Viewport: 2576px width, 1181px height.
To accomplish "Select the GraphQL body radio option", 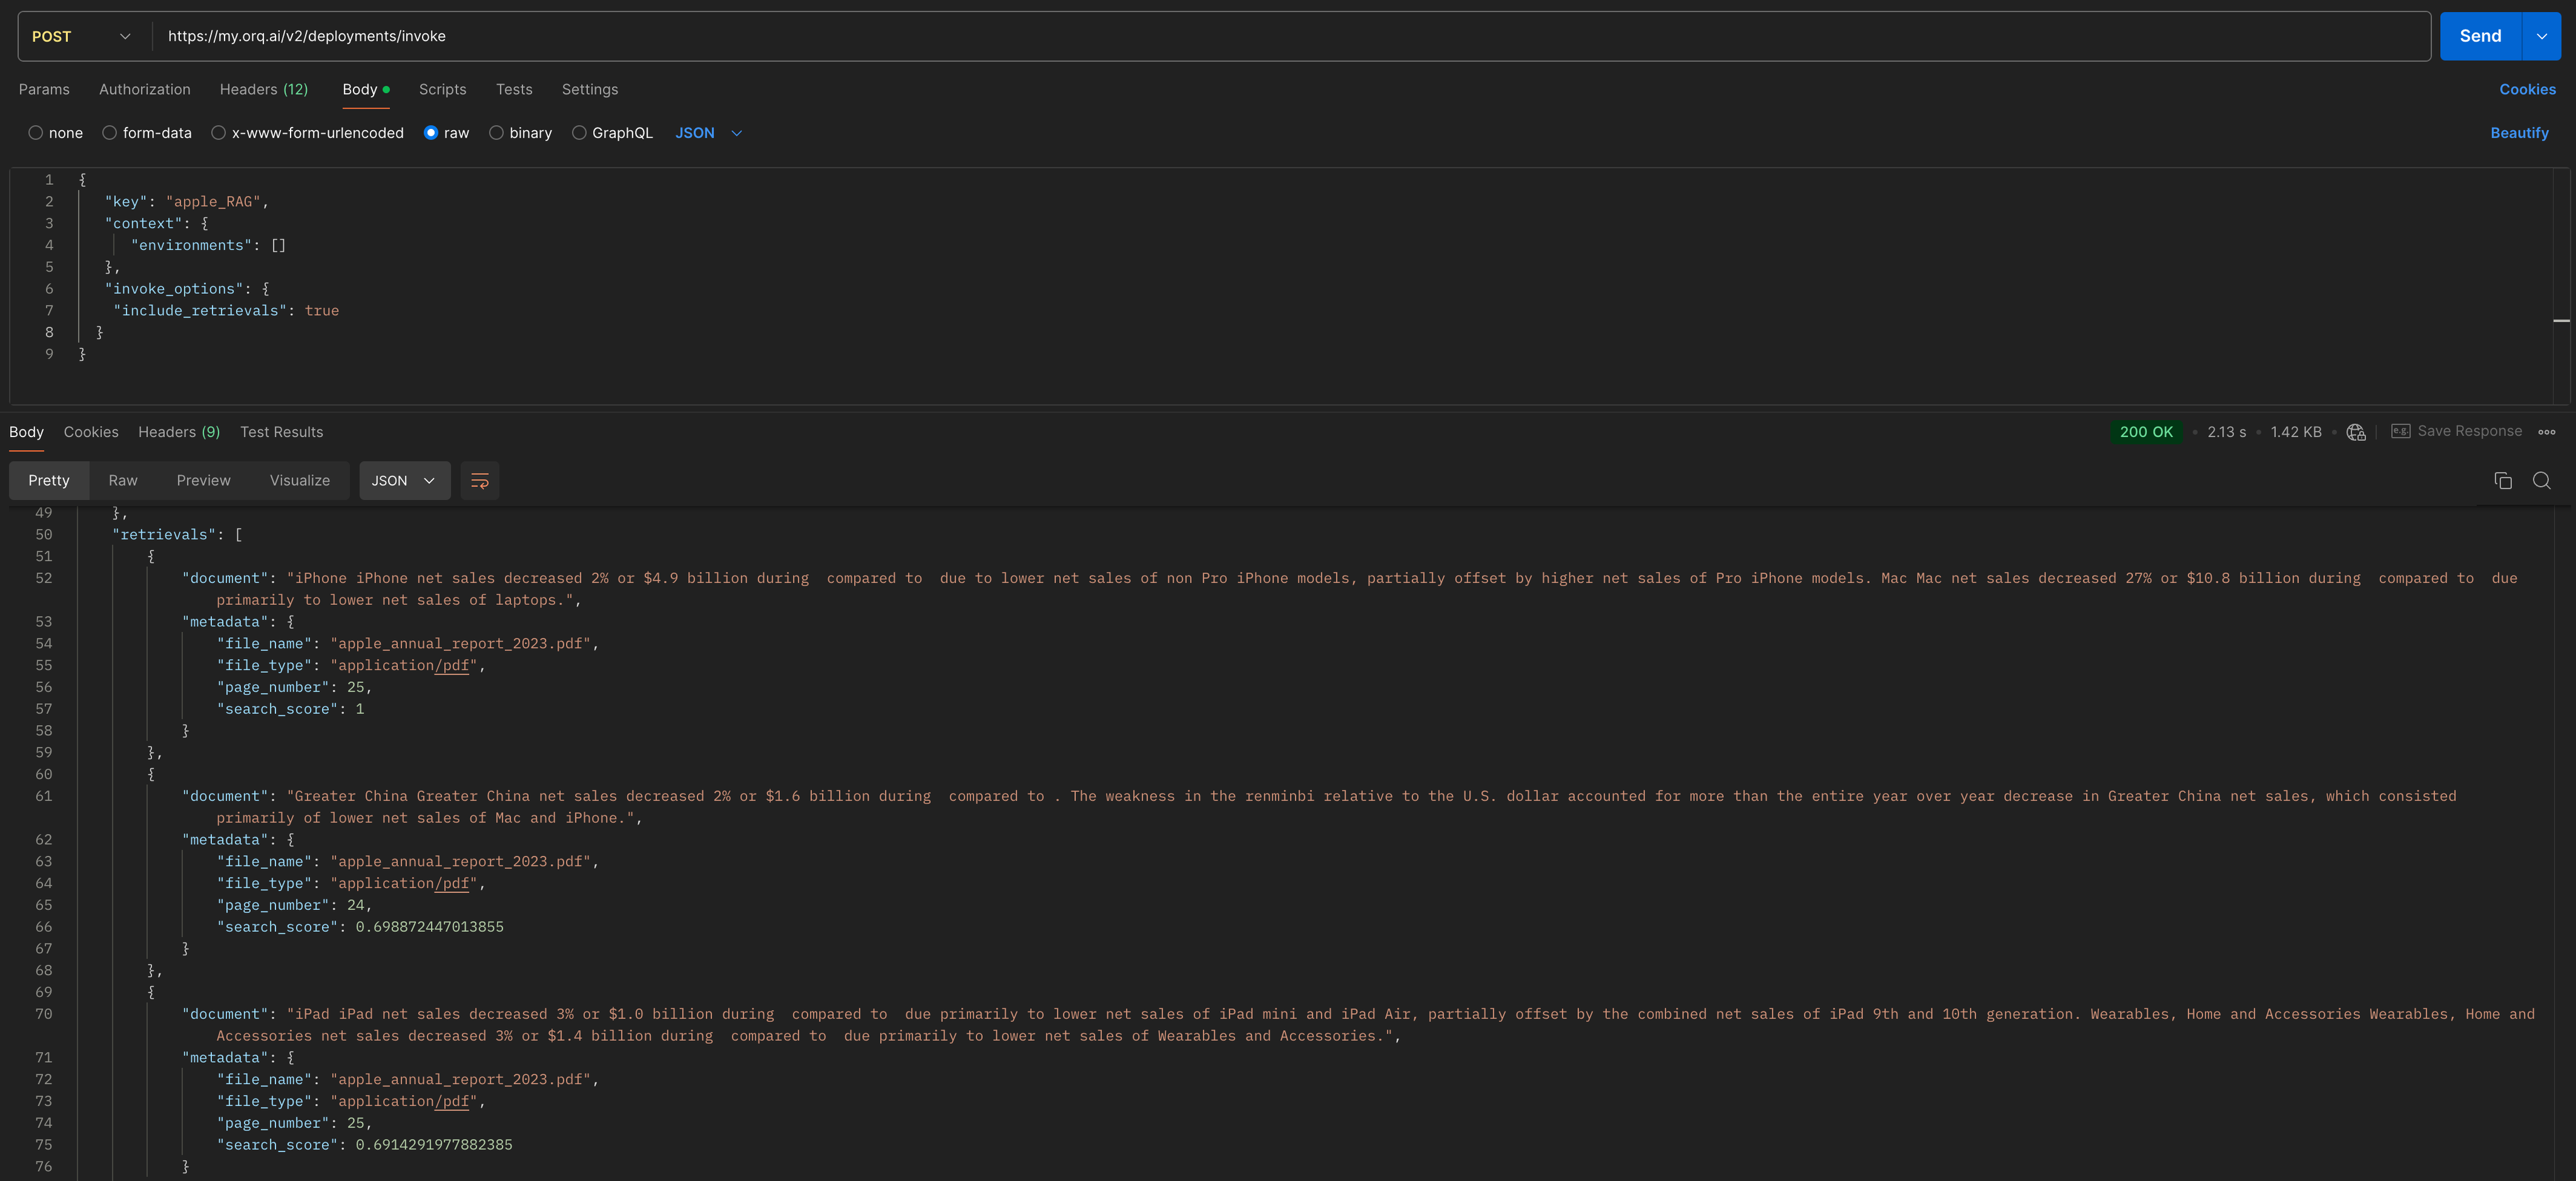I will 579,133.
